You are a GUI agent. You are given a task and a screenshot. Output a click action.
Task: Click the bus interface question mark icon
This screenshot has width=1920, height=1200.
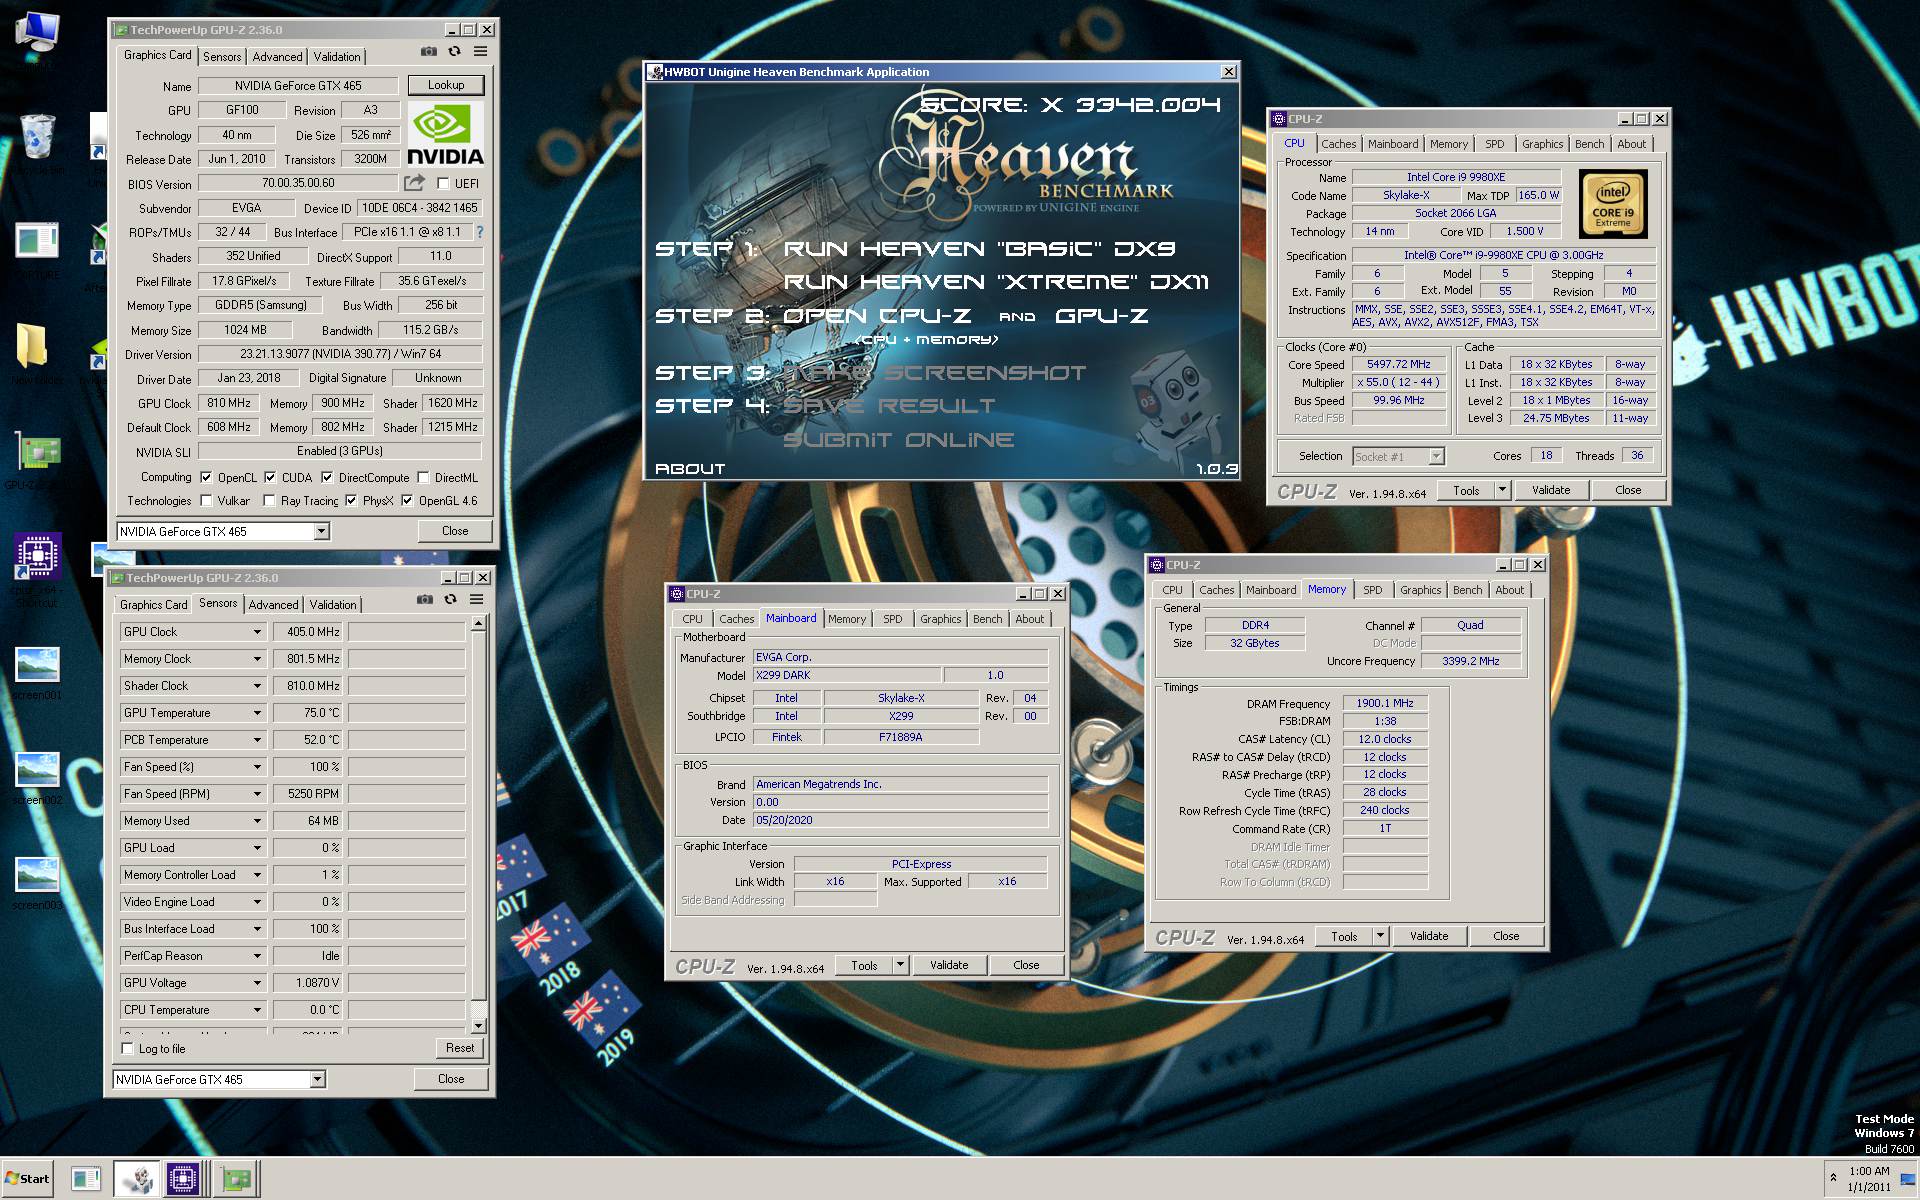[480, 232]
